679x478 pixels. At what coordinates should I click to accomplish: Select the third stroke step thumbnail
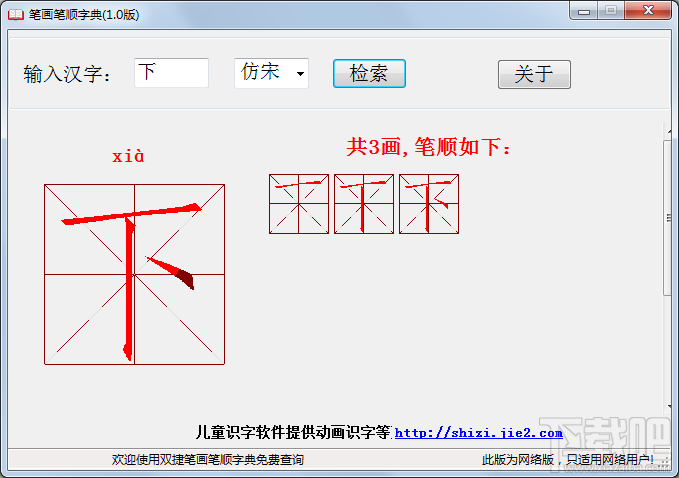[429, 204]
